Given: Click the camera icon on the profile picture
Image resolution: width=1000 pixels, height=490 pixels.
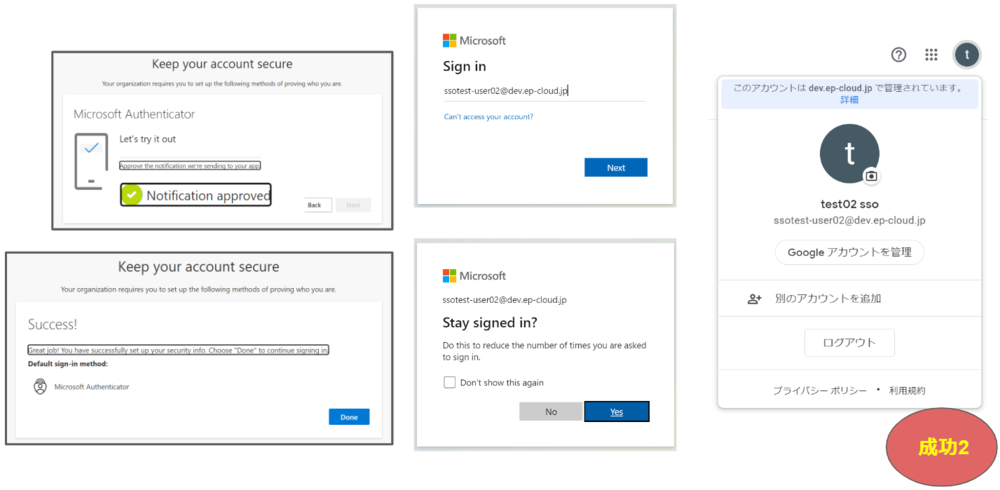Looking at the screenshot, I should [x=871, y=176].
